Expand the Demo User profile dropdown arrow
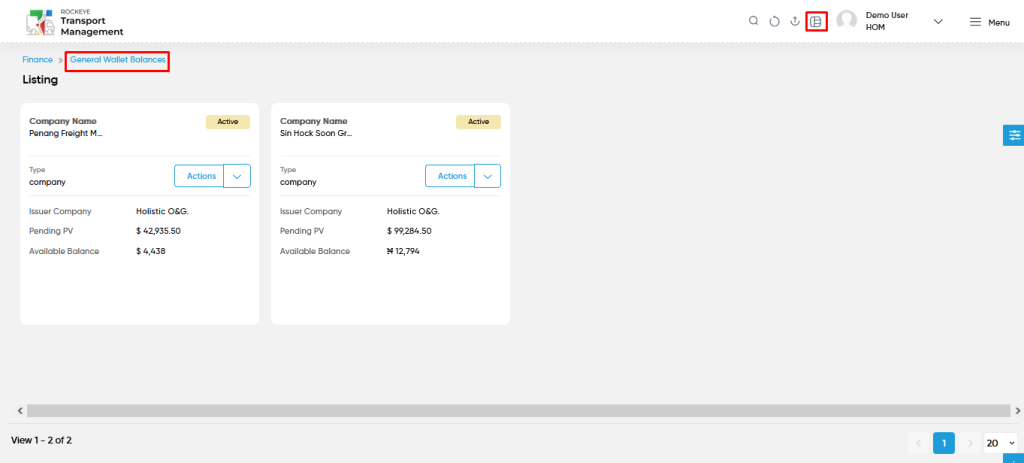Viewport: 1024px width, 463px height. pos(938,22)
